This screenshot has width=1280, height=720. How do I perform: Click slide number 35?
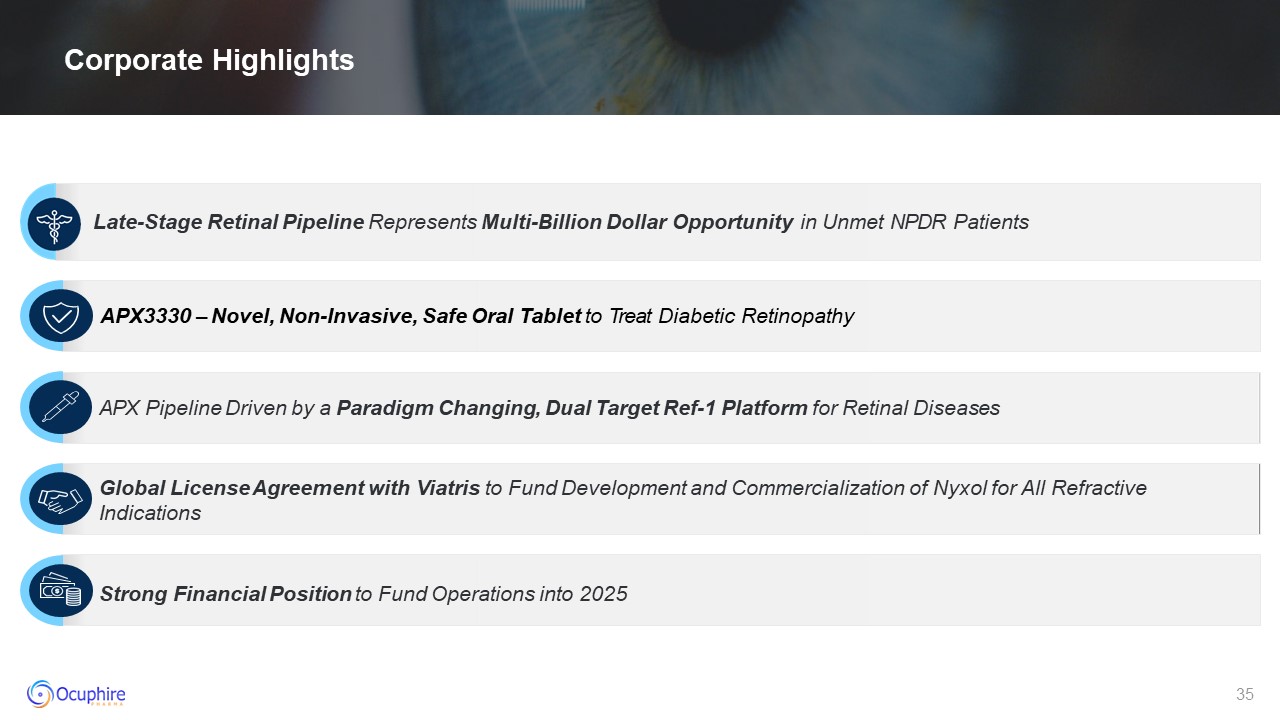click(1244, 694)
